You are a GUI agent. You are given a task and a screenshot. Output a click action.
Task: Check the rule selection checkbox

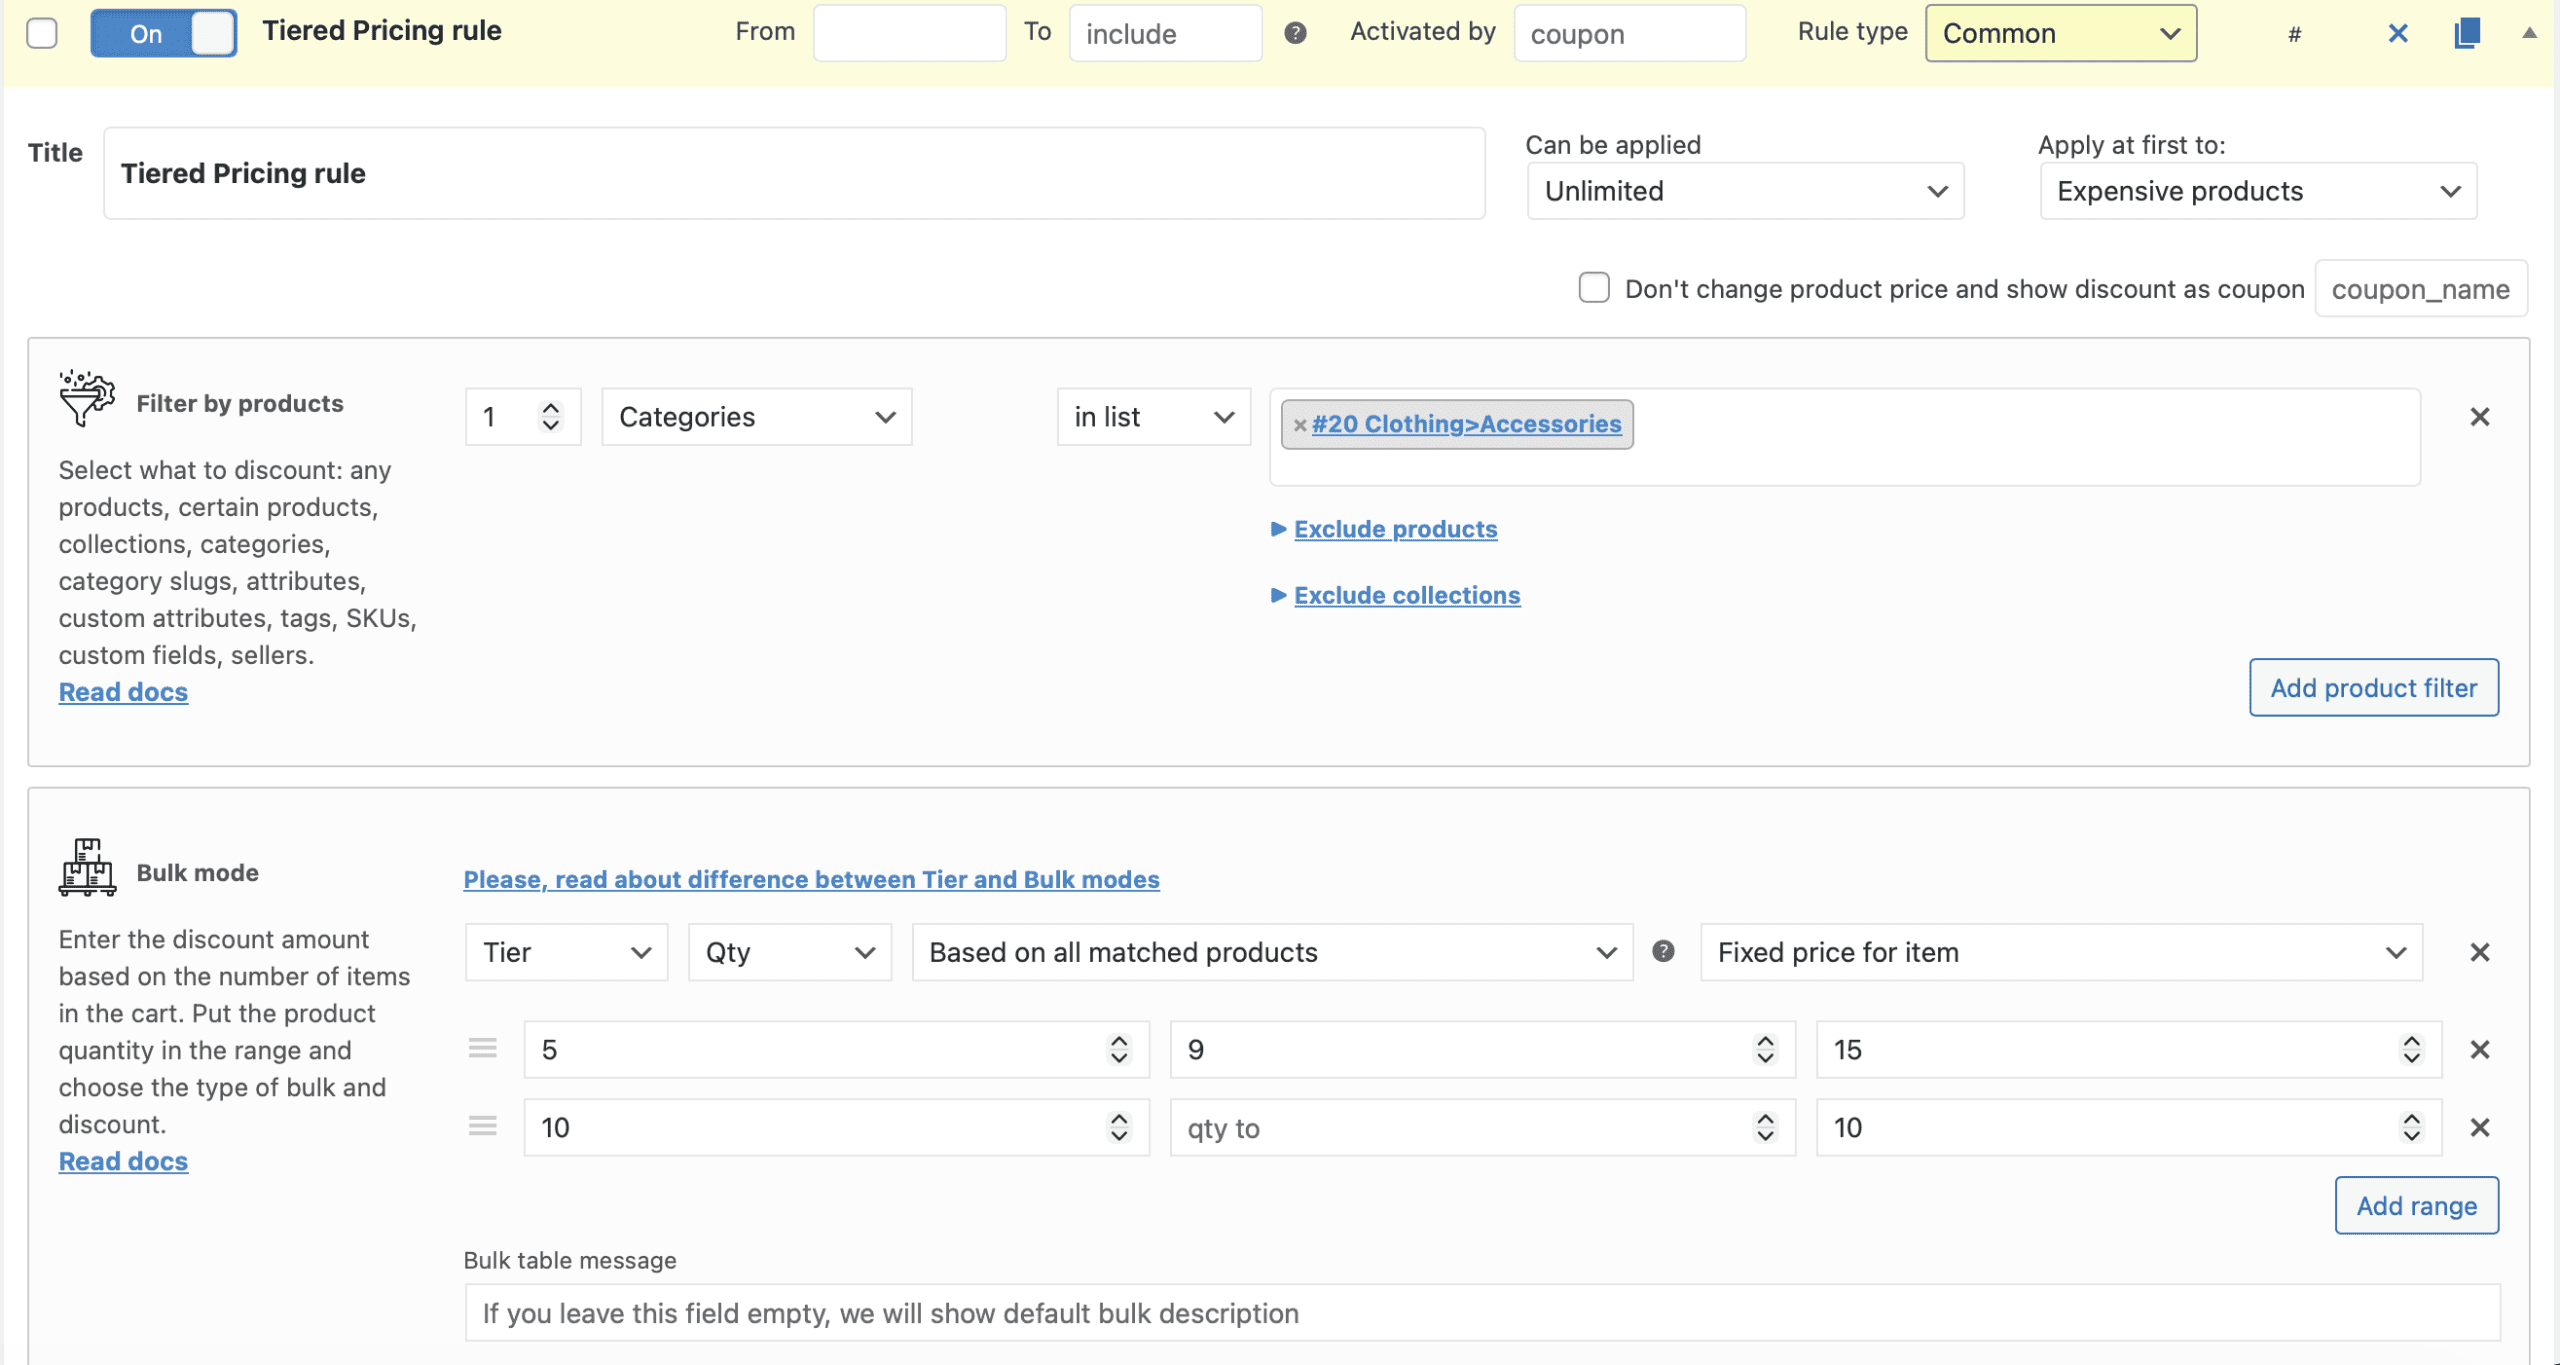42,33
